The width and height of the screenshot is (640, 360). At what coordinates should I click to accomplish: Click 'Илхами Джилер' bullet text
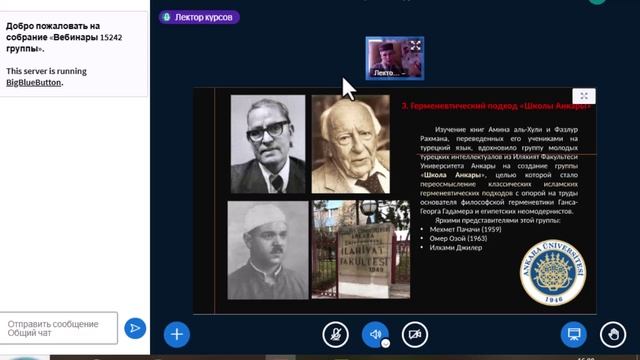click(456, 247)
